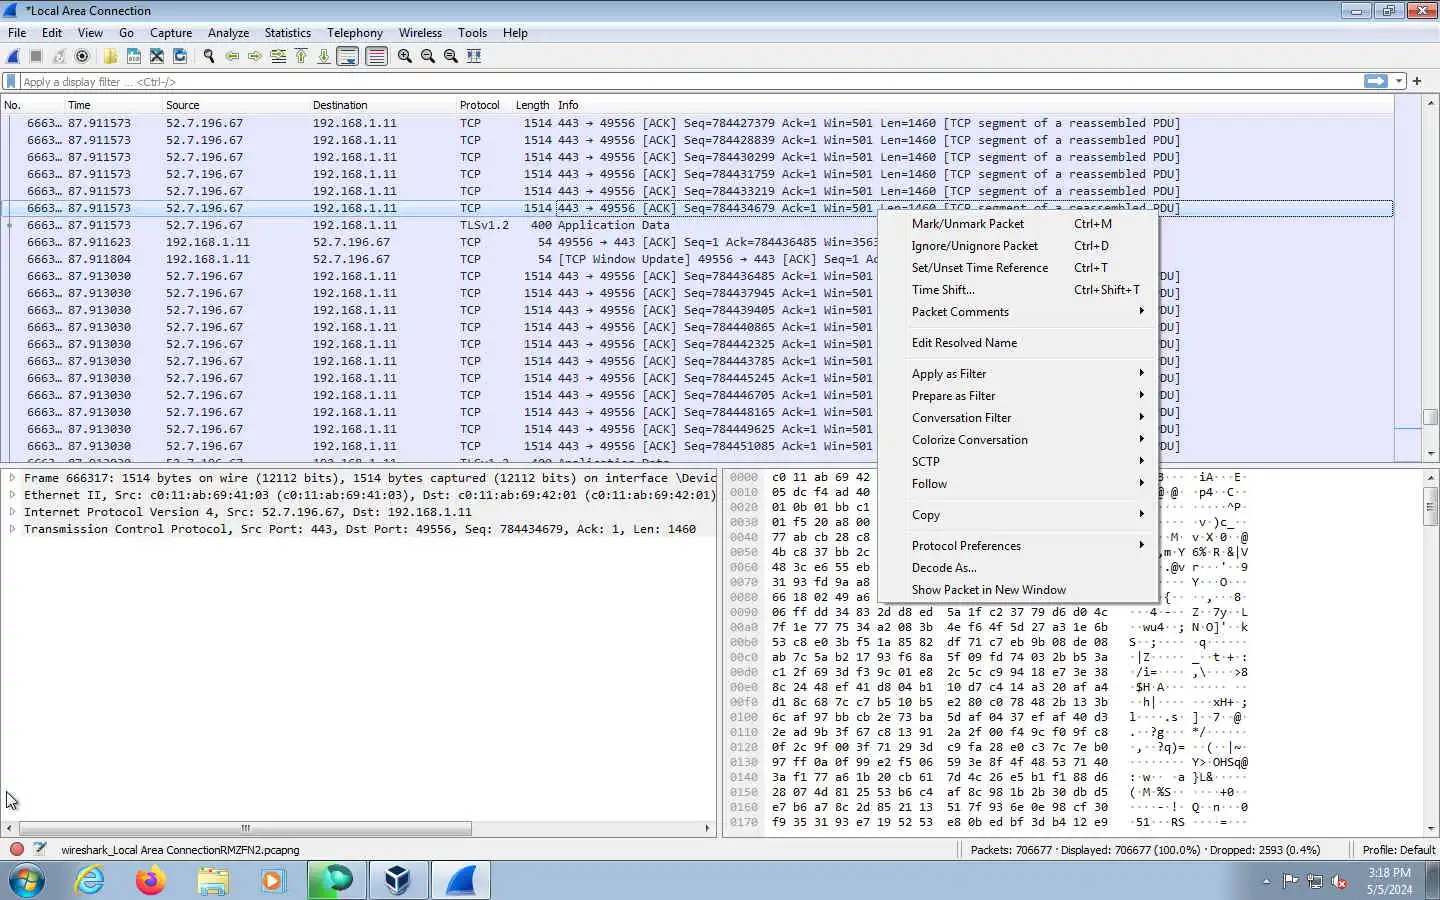The image size is (1440, 900).
Task: Toggle packet list colorizing rules
Action: point(376,56)
